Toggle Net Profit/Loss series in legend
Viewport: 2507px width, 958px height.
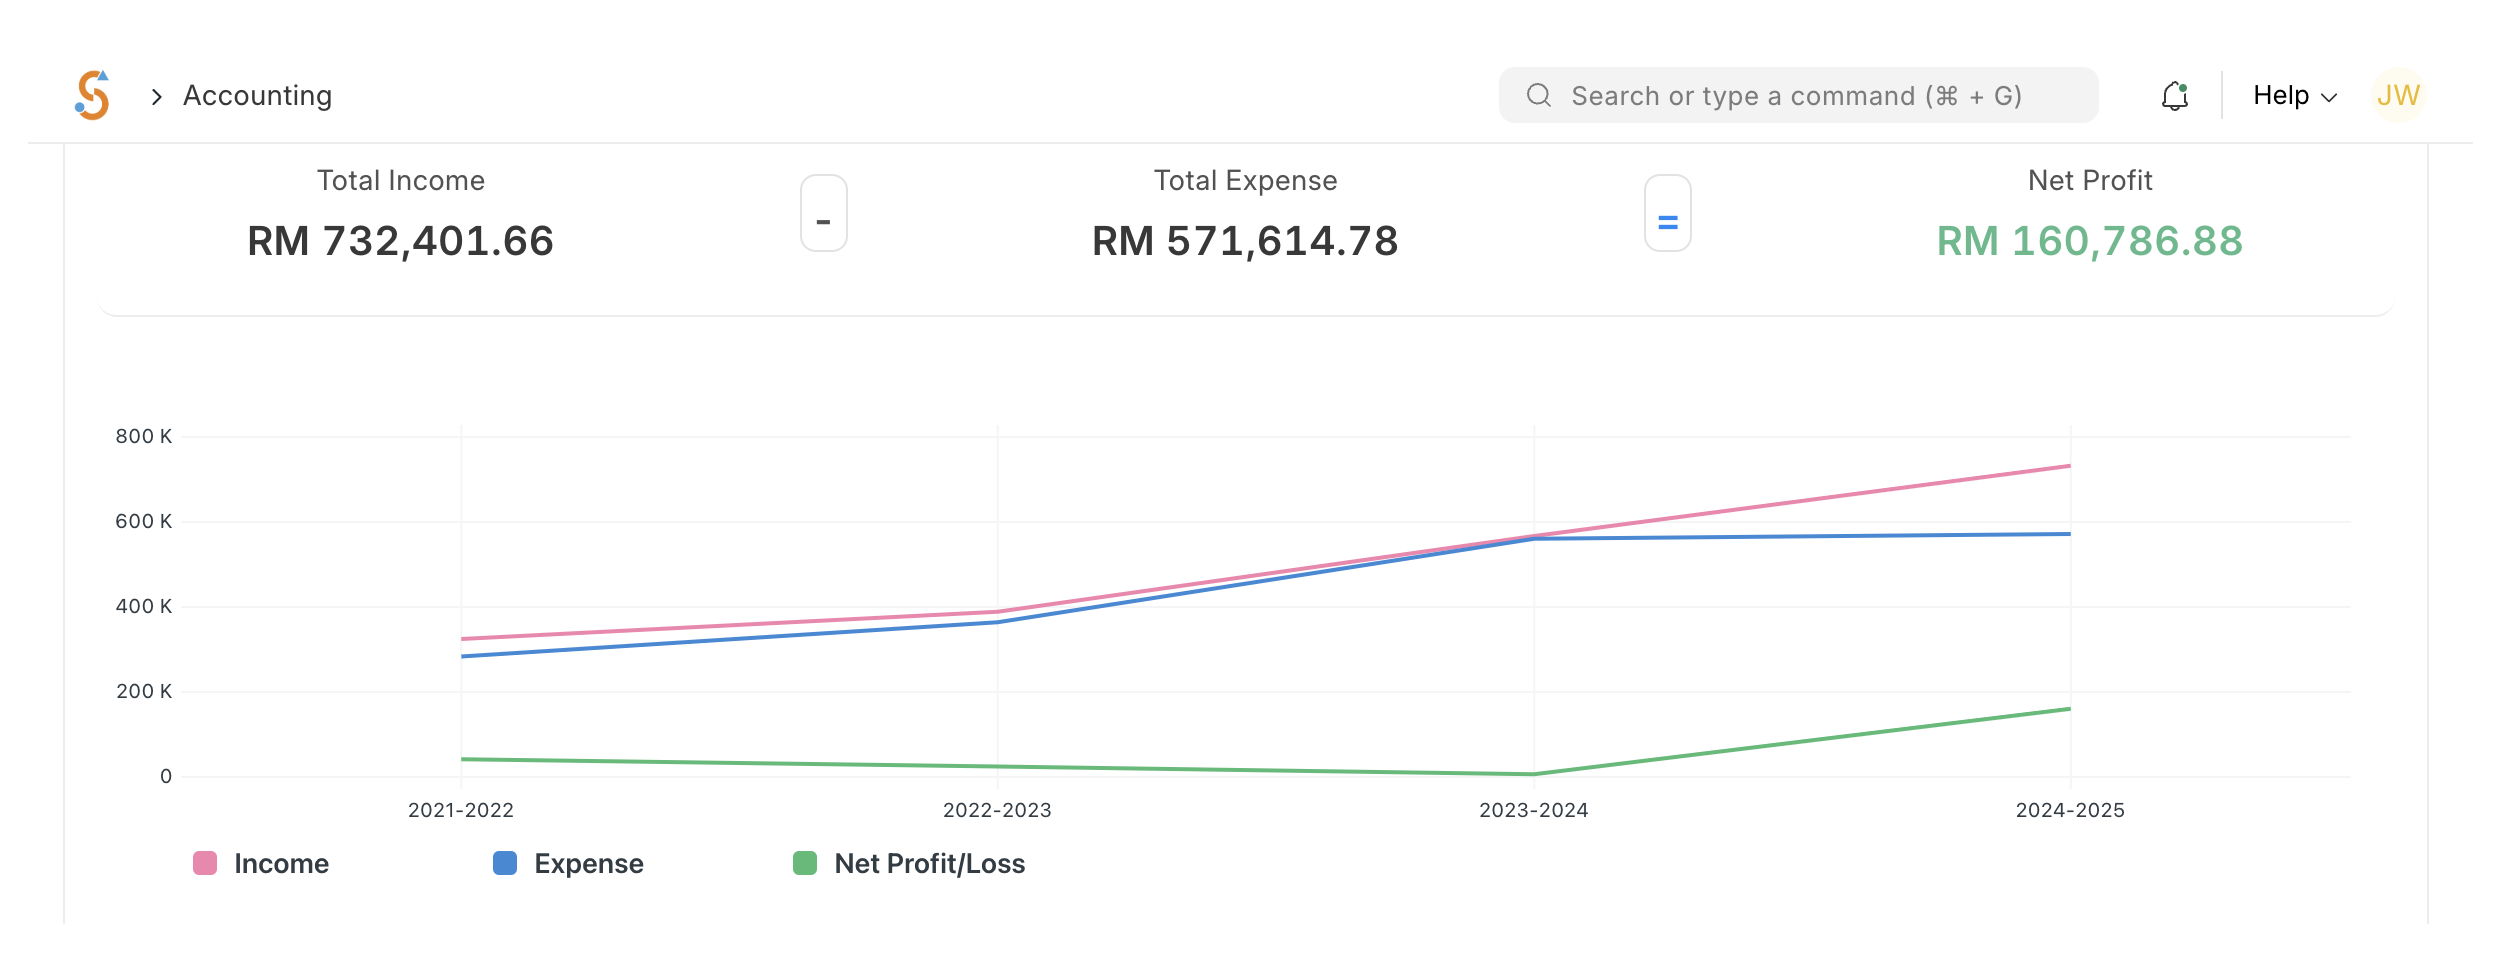click(929, 864)
